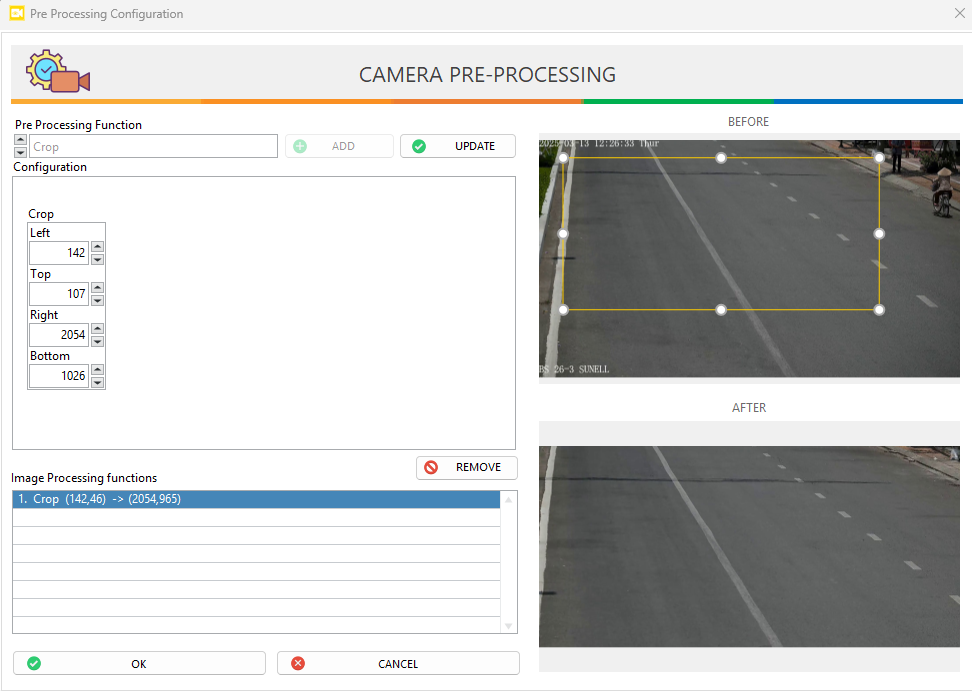Click the Left crop value field
The height and width of the screenshot is (691, 972).
coord(59,253)
